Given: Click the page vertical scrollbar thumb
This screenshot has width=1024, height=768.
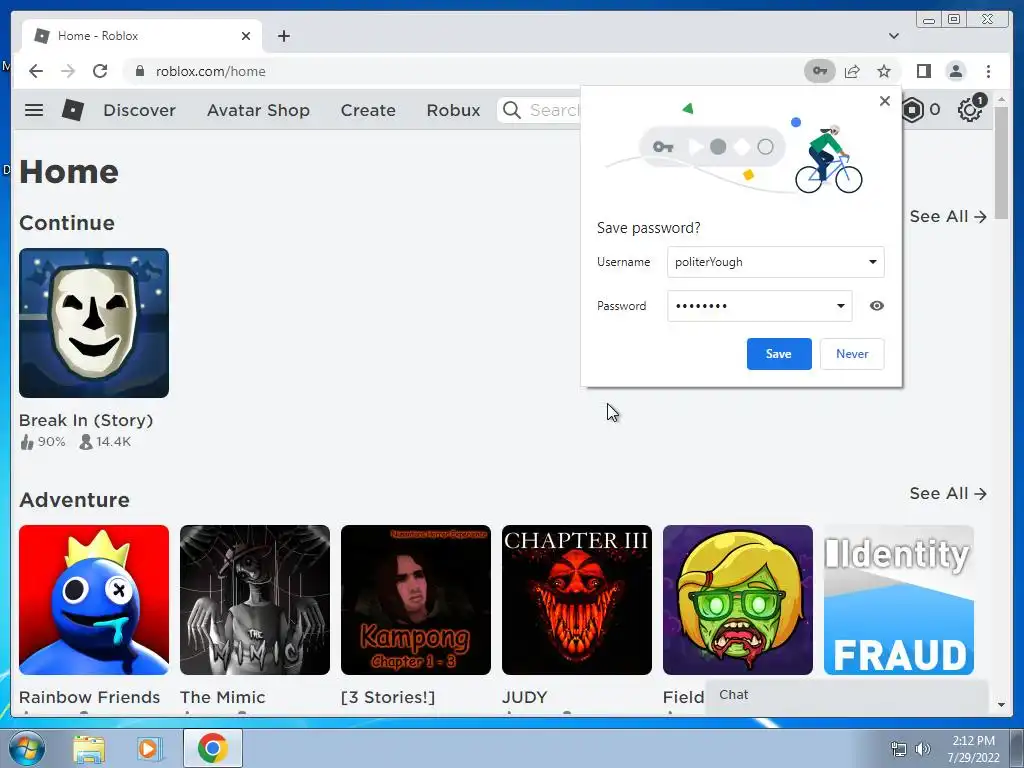Looking at the screenshot, I should click(x=1001, y=162).
